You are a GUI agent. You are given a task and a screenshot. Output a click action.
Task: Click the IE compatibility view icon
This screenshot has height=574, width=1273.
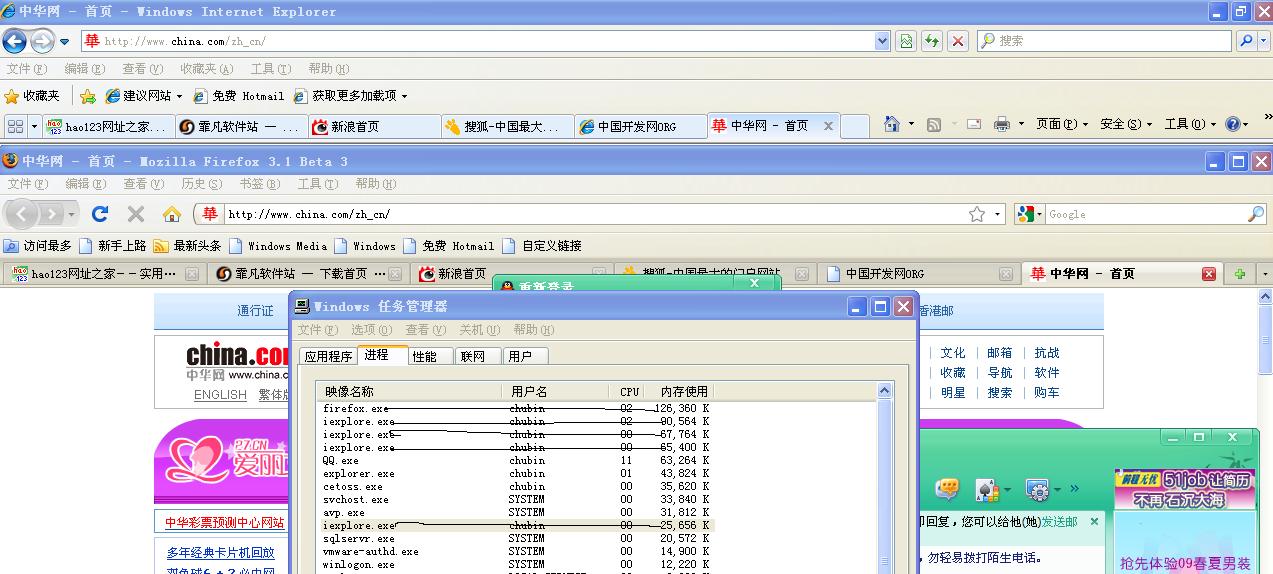click(x=906, y=41)
